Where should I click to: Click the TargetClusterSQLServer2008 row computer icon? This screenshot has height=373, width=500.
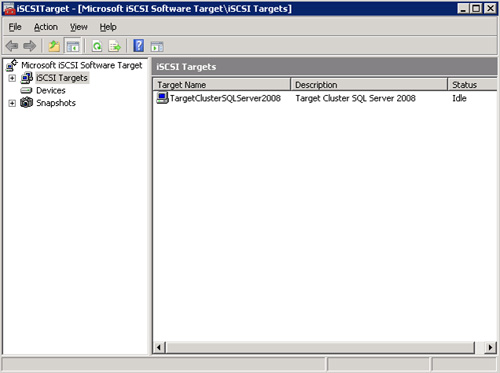[x=162, y=98]
